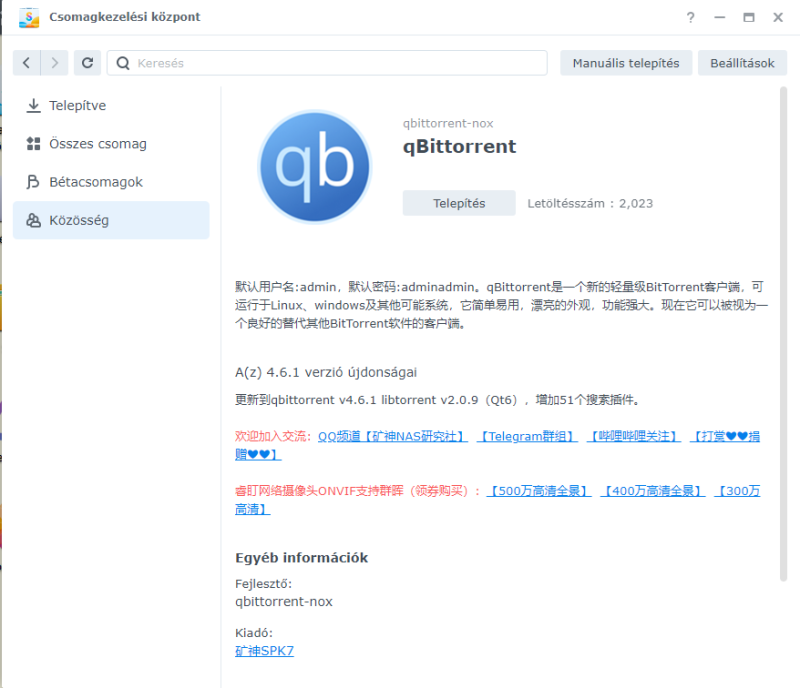Click the qBittorrent title text
This screenshot has width=800, height=688.
[459, 146]
